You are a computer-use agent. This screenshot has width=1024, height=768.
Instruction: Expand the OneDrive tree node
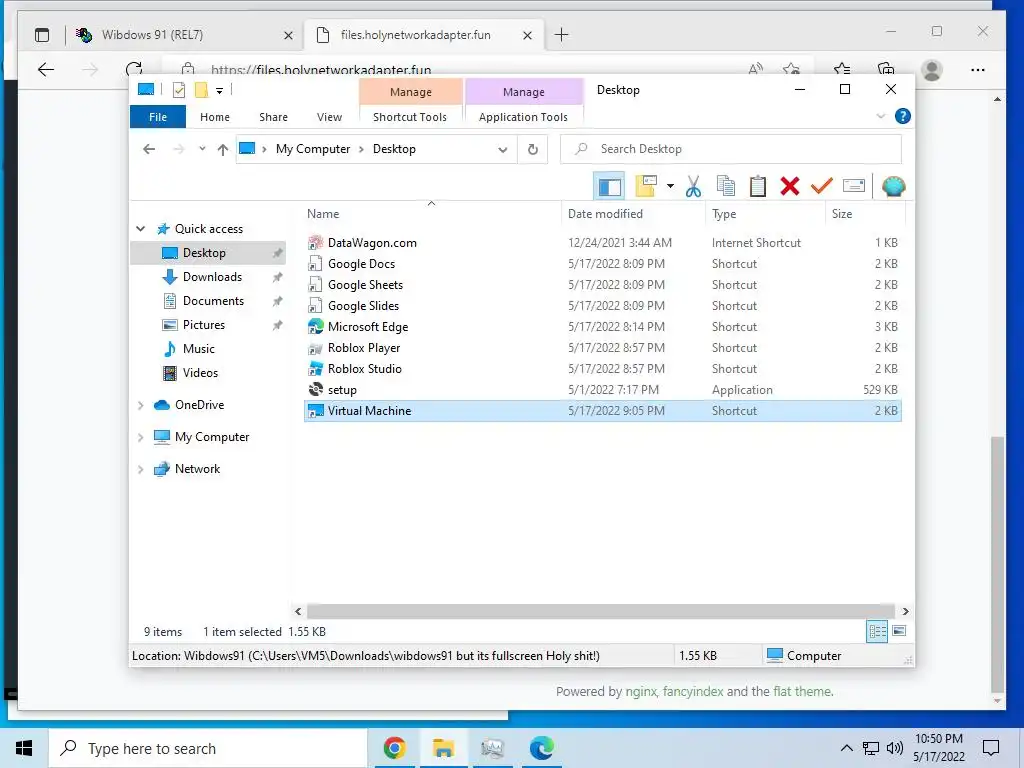tap(140, 406)
